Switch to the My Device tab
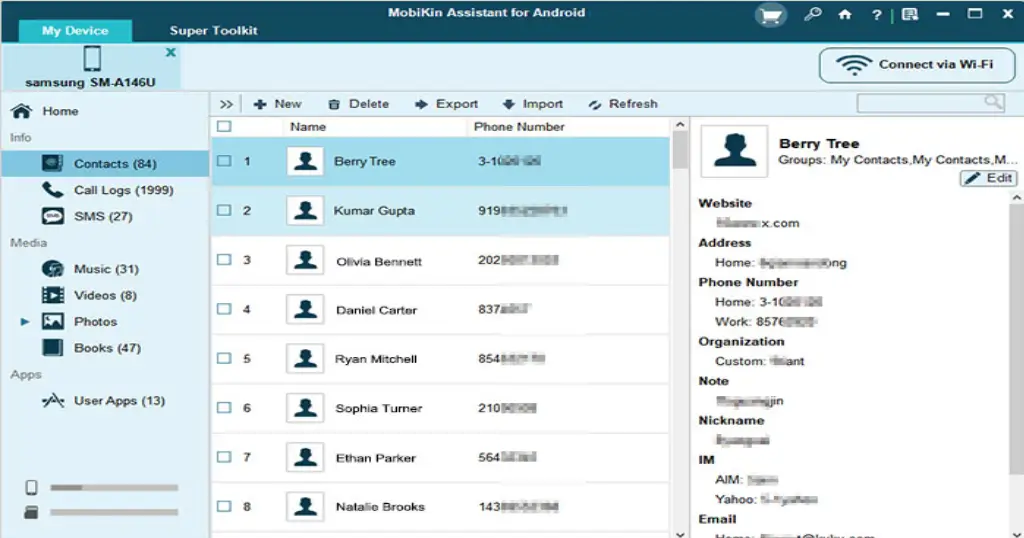1024x538 pixels. (75, 31)
